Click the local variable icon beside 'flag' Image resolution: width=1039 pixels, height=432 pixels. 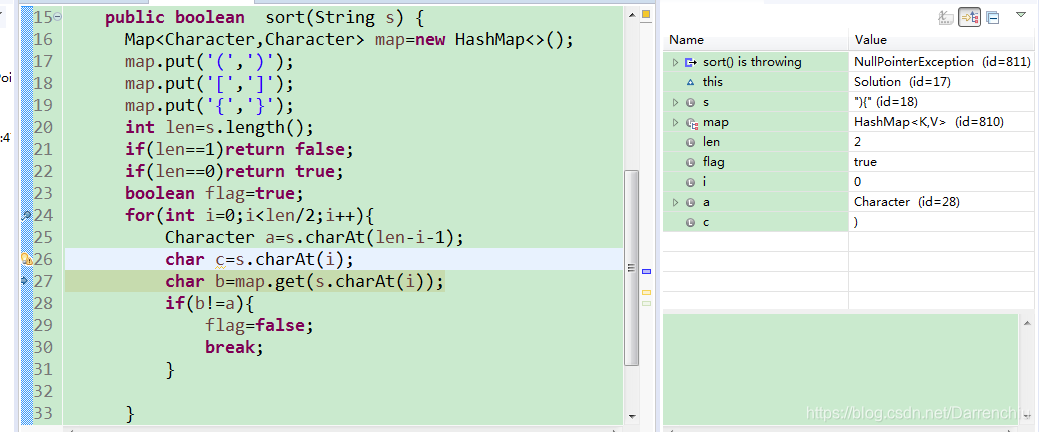[x=690, y=162]
